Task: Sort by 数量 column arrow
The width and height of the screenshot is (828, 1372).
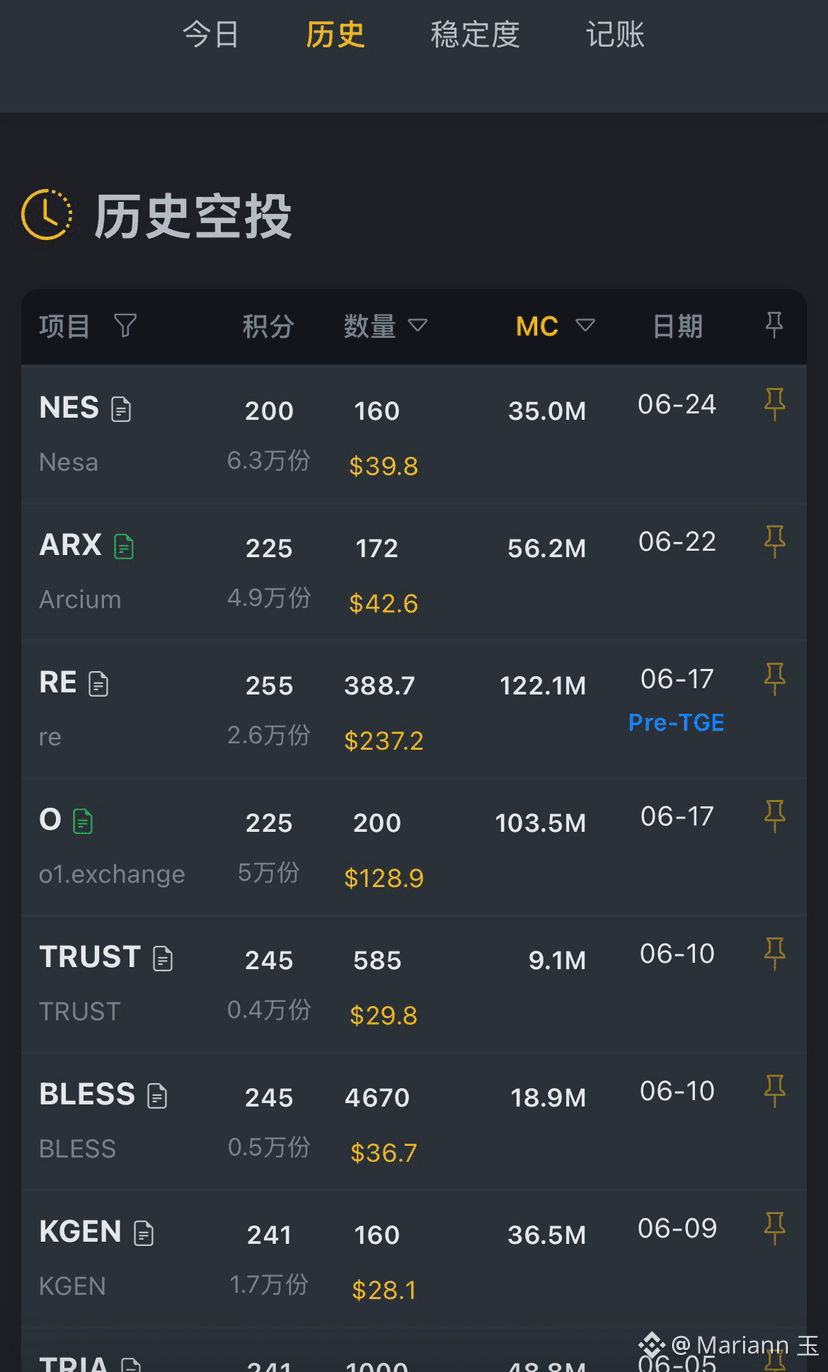Action: [418, 325]
